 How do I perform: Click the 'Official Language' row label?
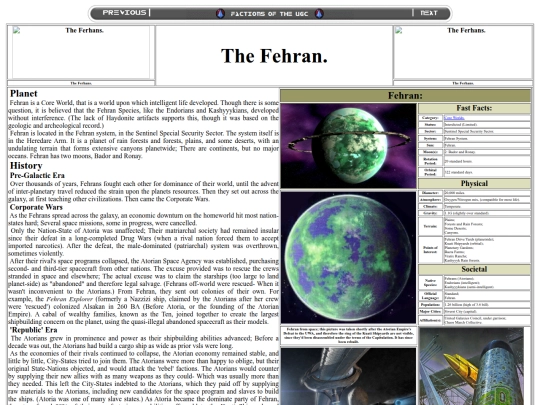point(430,296)
